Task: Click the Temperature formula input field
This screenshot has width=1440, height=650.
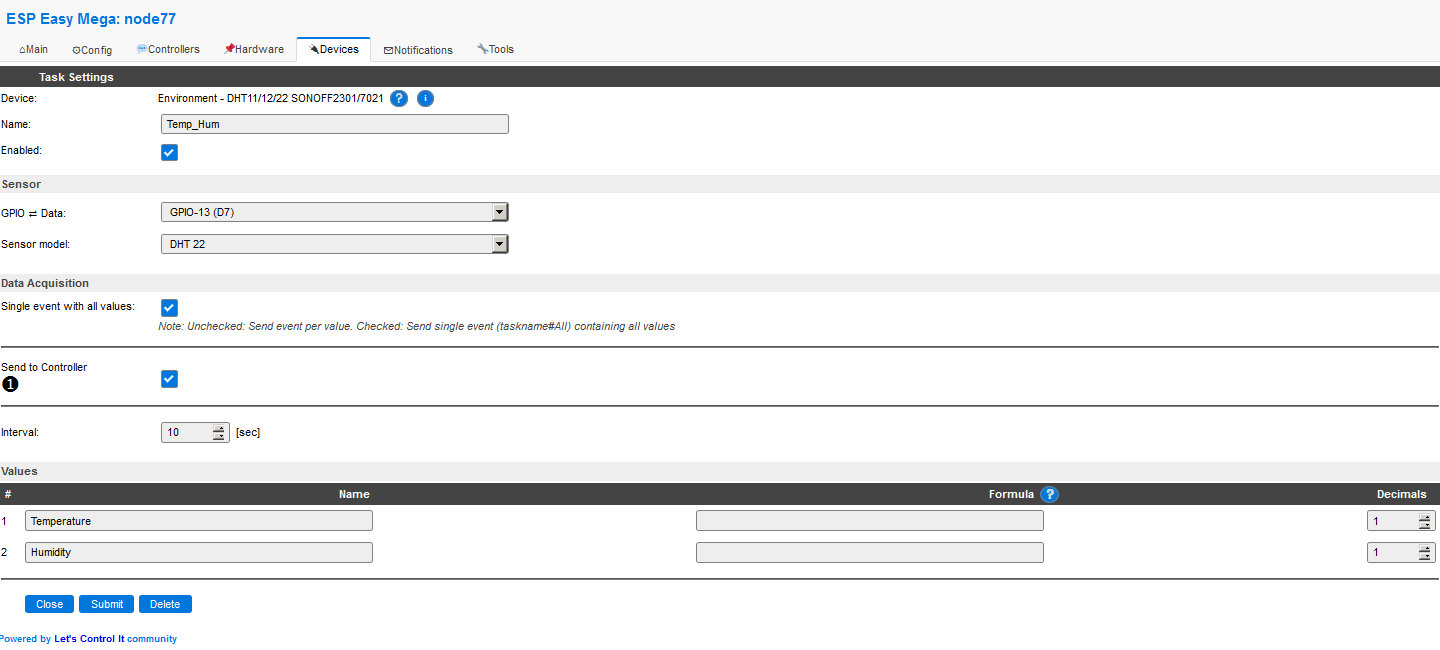Action: pos(869,521)
